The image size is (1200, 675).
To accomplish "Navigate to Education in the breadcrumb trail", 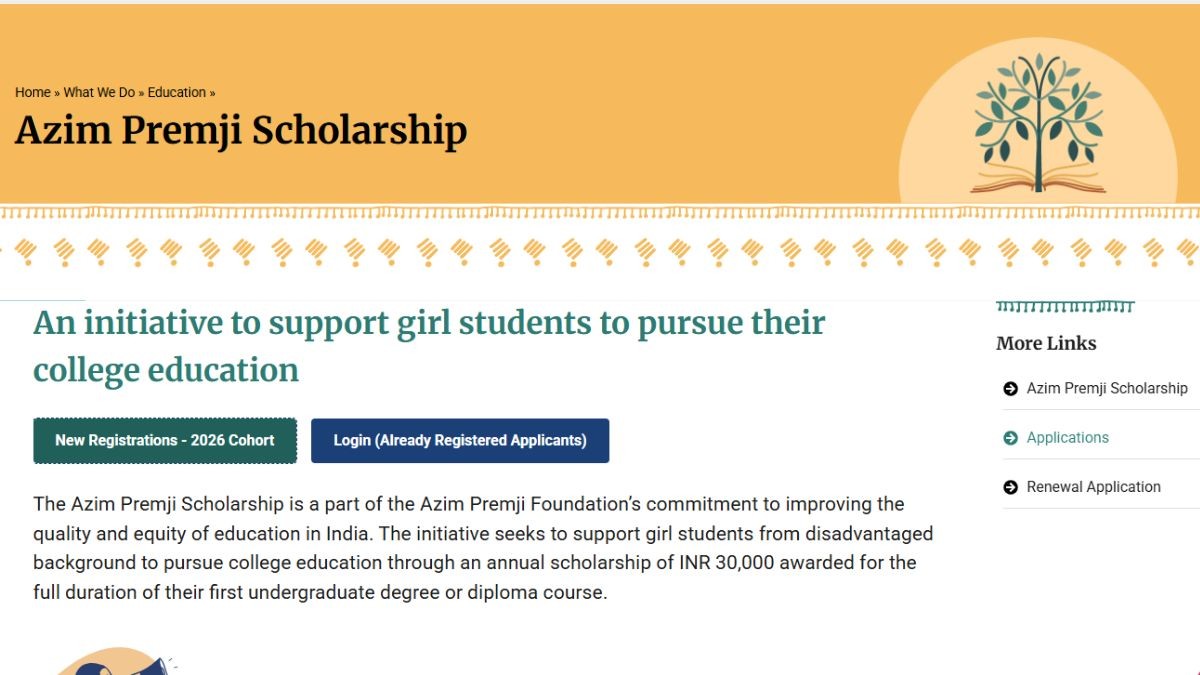I will coord(177,92).
